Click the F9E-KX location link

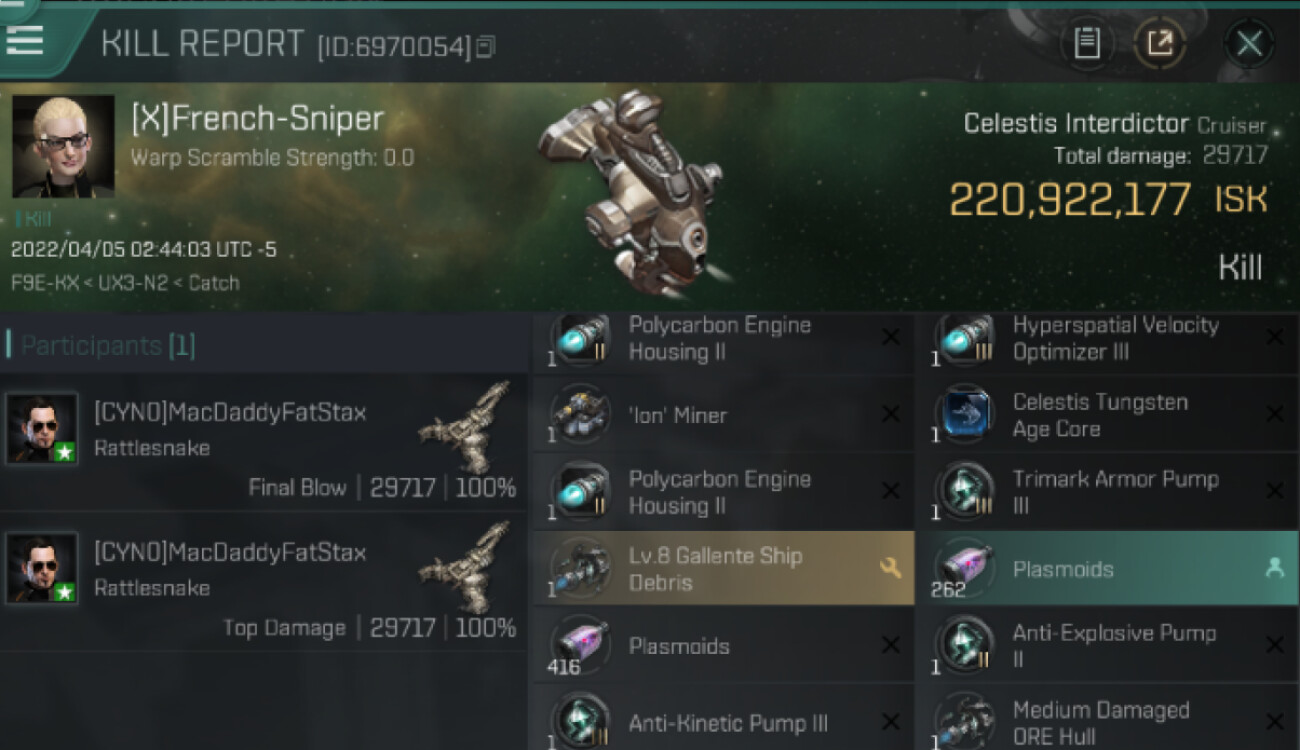(x=46, y=283)
